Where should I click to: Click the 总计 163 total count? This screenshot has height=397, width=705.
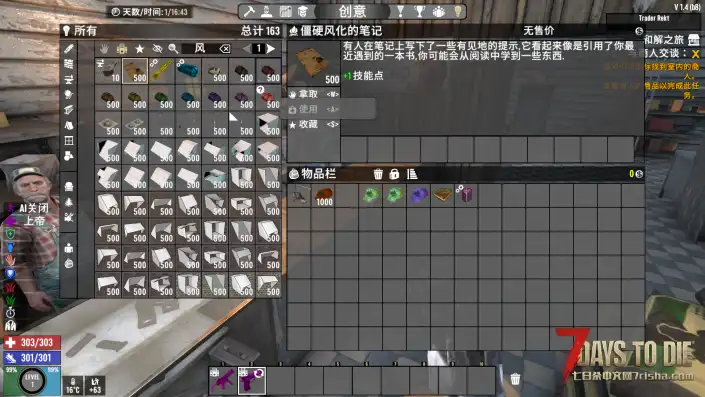260,31
